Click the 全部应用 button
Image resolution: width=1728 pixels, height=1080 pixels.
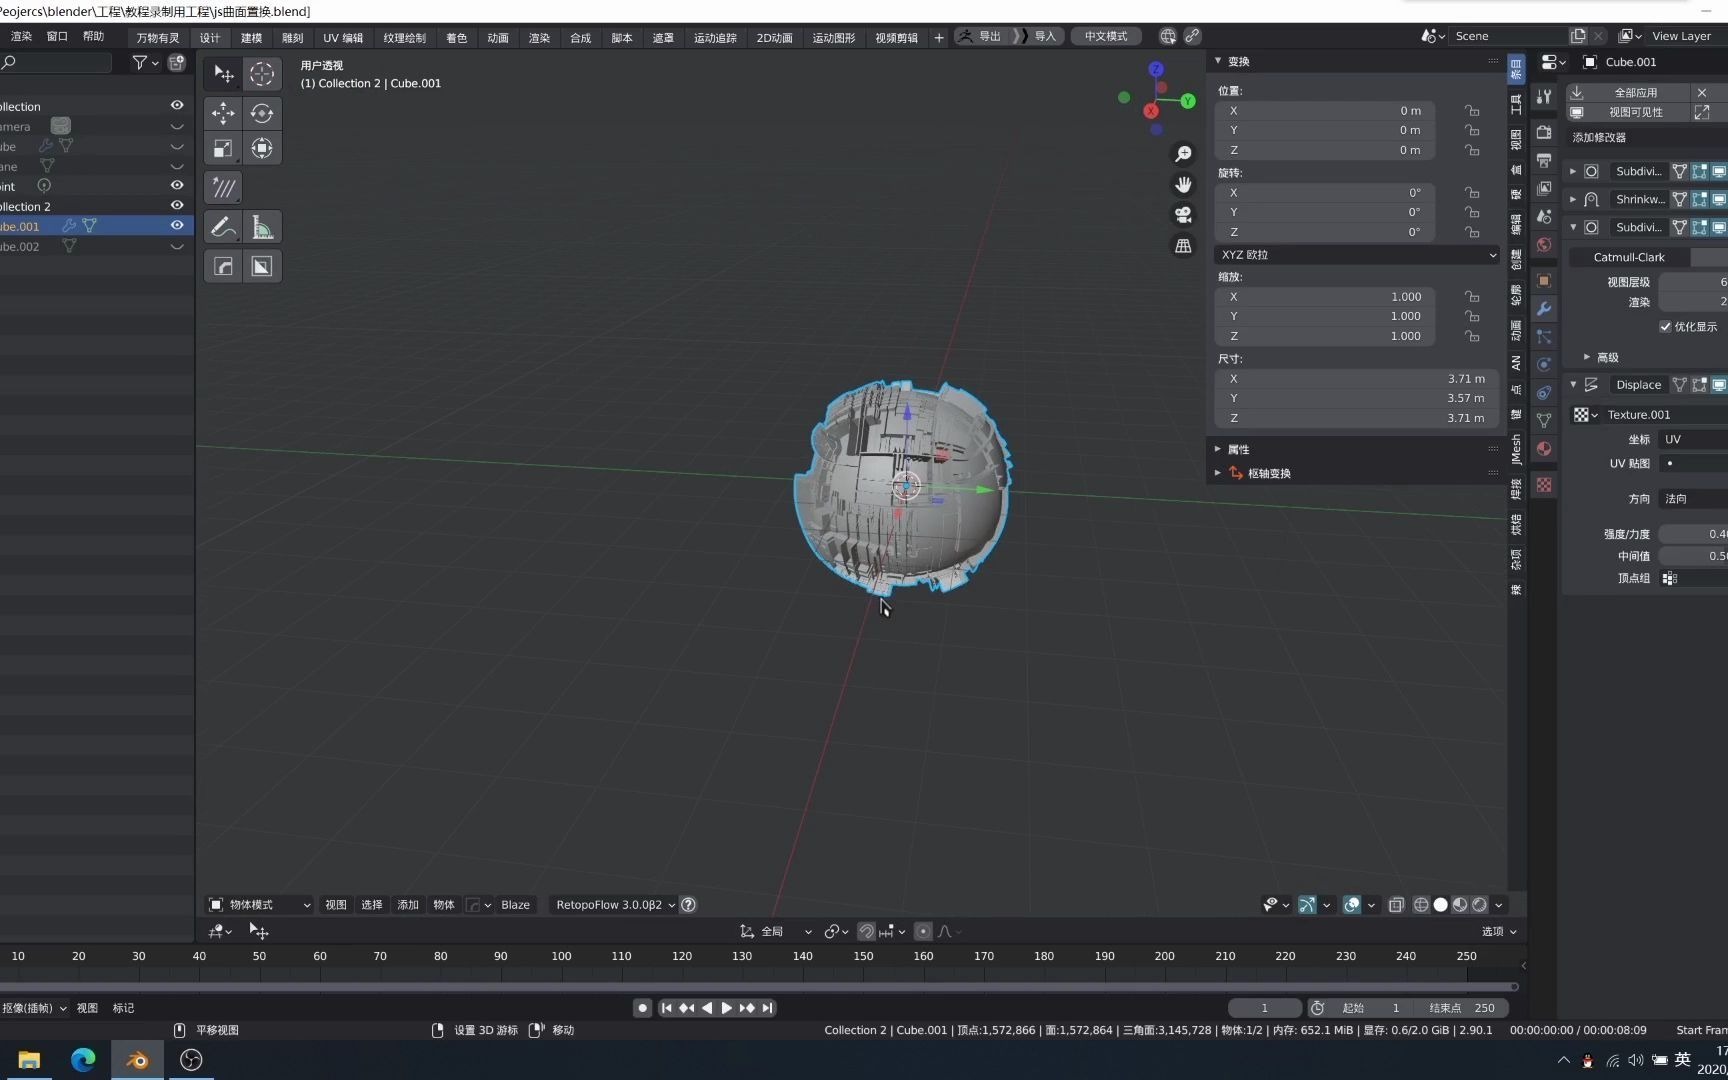[1637, 92]
